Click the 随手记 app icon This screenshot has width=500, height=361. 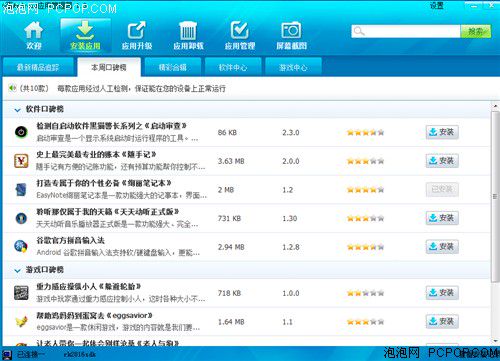click(x=21, y=161)
